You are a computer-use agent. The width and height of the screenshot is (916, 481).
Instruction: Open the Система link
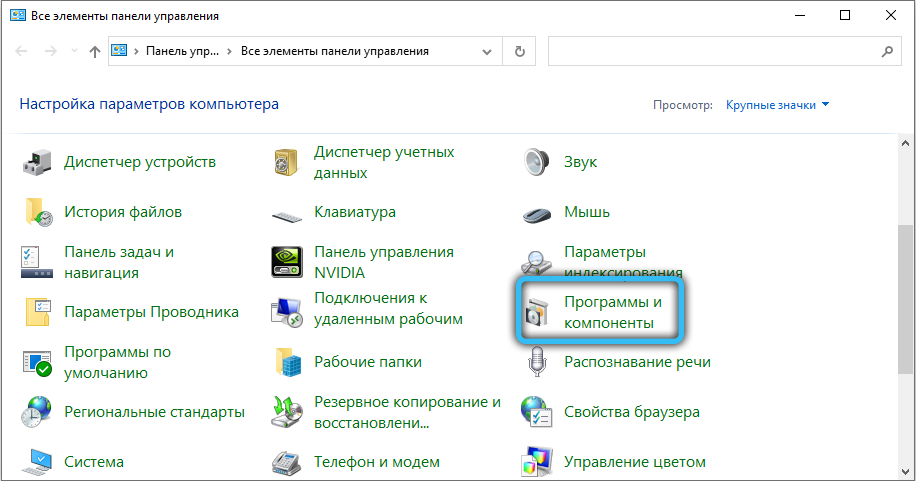[x=94, y=462]
